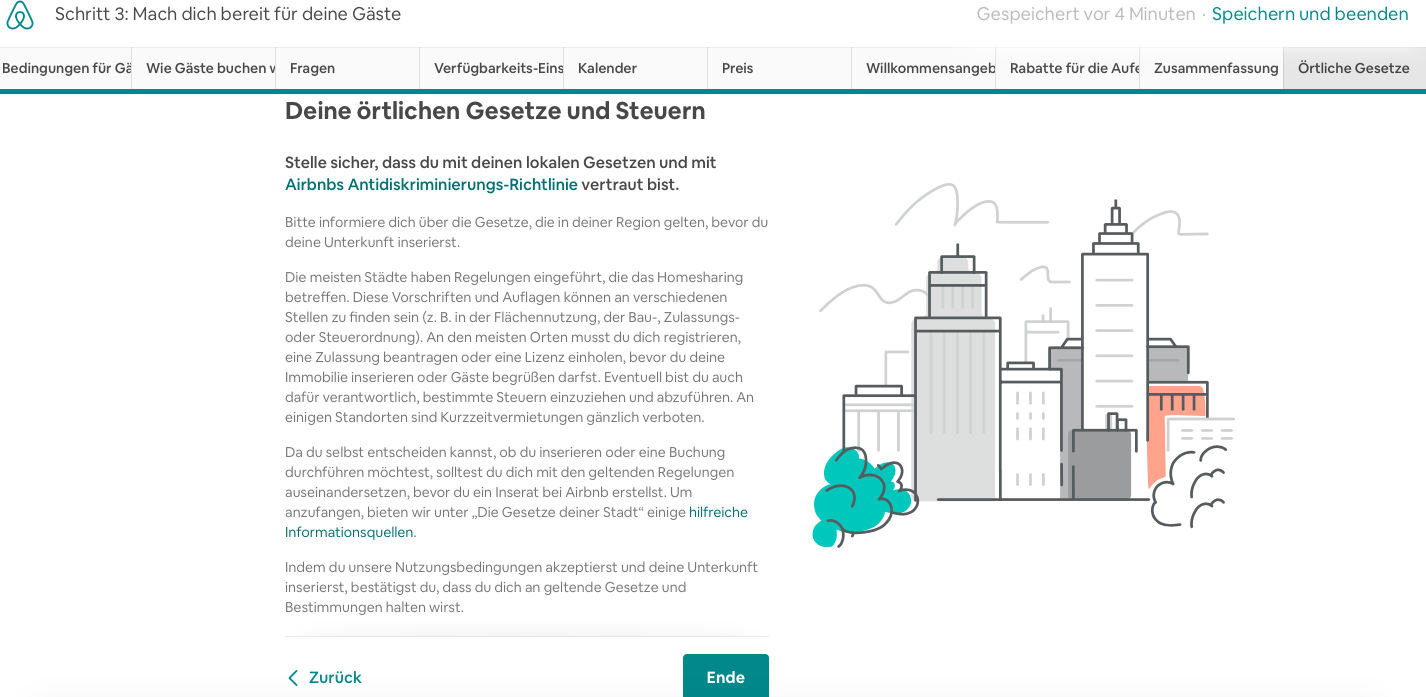Switch to the Preis tab
This screenshot has height=697, width=1426.
click(x=779, y=68)
